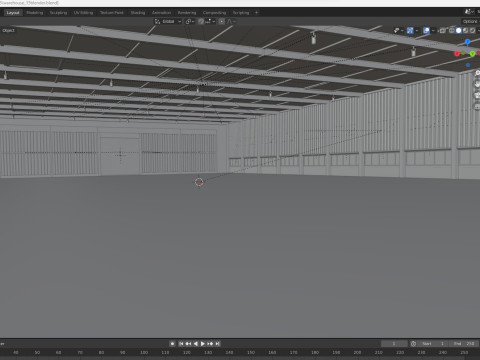Click frame 100 on the timeline ruler
The height and width of the screenshot is (360, 480).
pyautogui.click(x=144, y=352)
